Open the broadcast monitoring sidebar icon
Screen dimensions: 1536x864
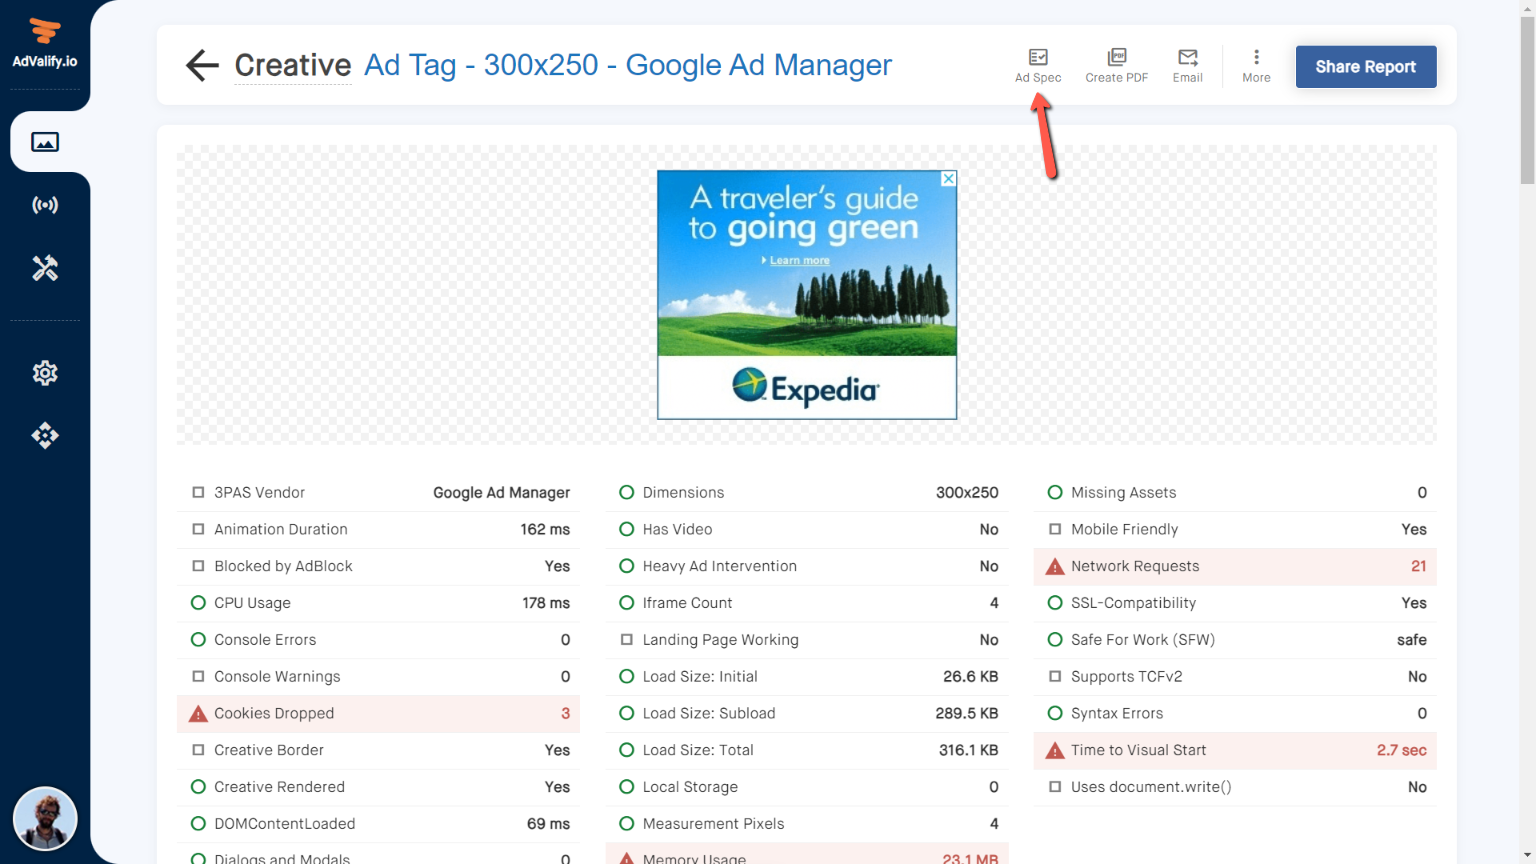click(45, 205)
